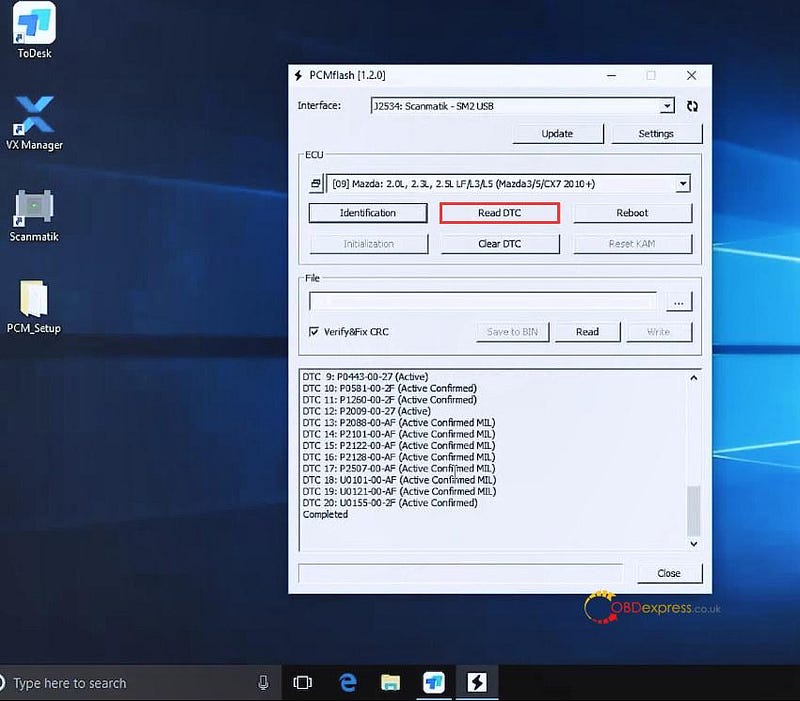Click the Initialization button

(368, 244)
